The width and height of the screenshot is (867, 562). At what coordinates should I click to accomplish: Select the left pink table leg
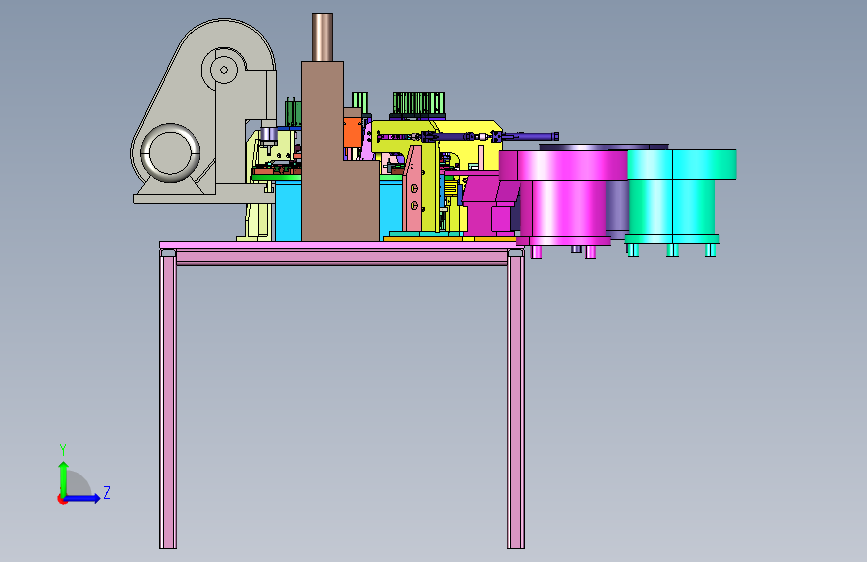[x=168, y=399]
